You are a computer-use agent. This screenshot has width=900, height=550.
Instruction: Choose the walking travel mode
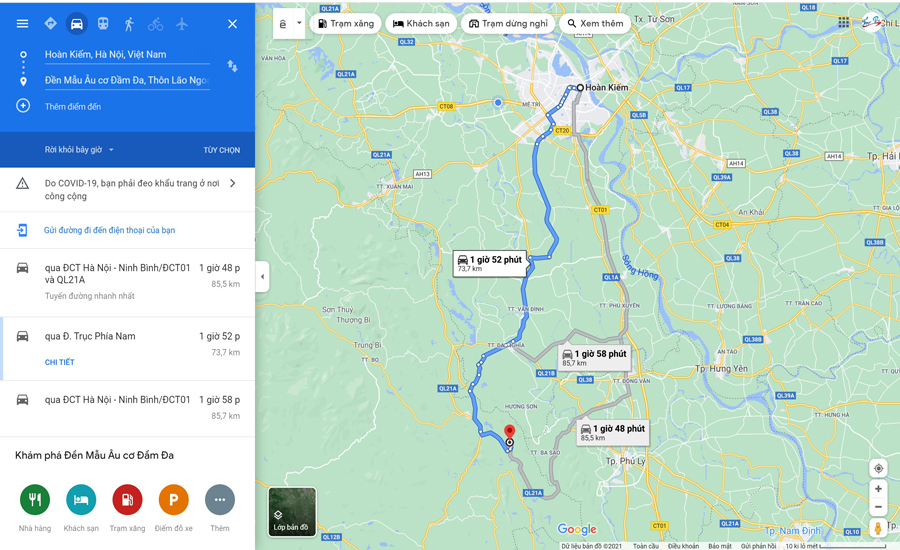click(x=129, y=24)
